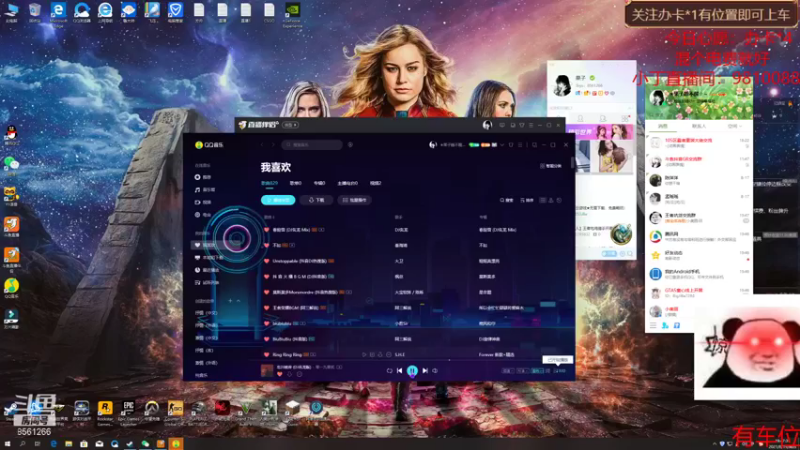The width and height of the screenshot is (800, 450).
Task: Unlike the Ring Ring Ring song heart
Action: point(266,355)
